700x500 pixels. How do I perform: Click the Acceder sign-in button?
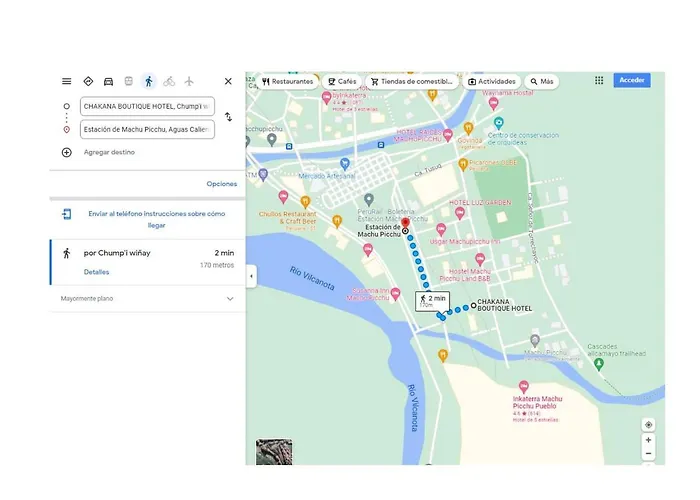point(632,80)
